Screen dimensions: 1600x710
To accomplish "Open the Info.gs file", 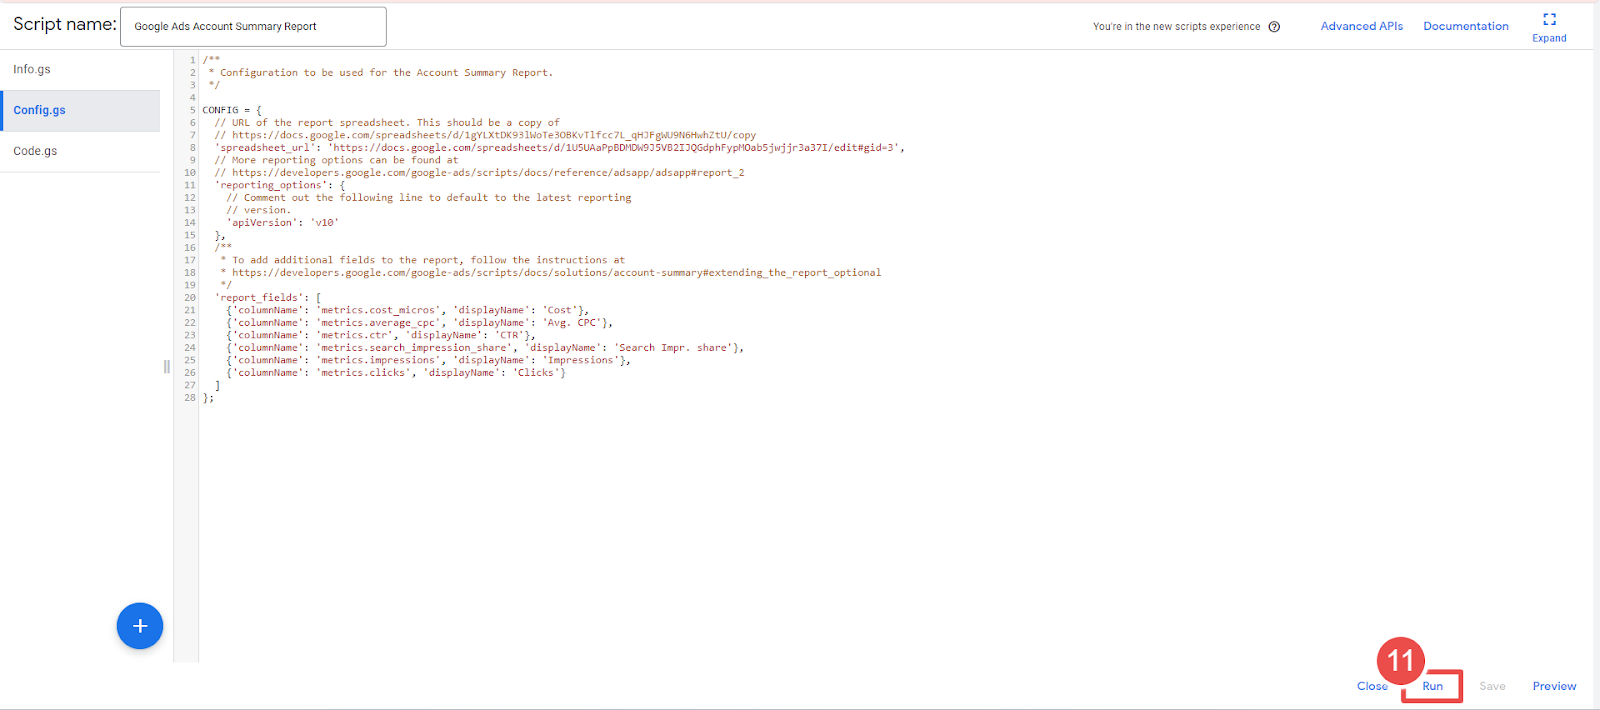I will pyautogui.click(x=80, y=69).
